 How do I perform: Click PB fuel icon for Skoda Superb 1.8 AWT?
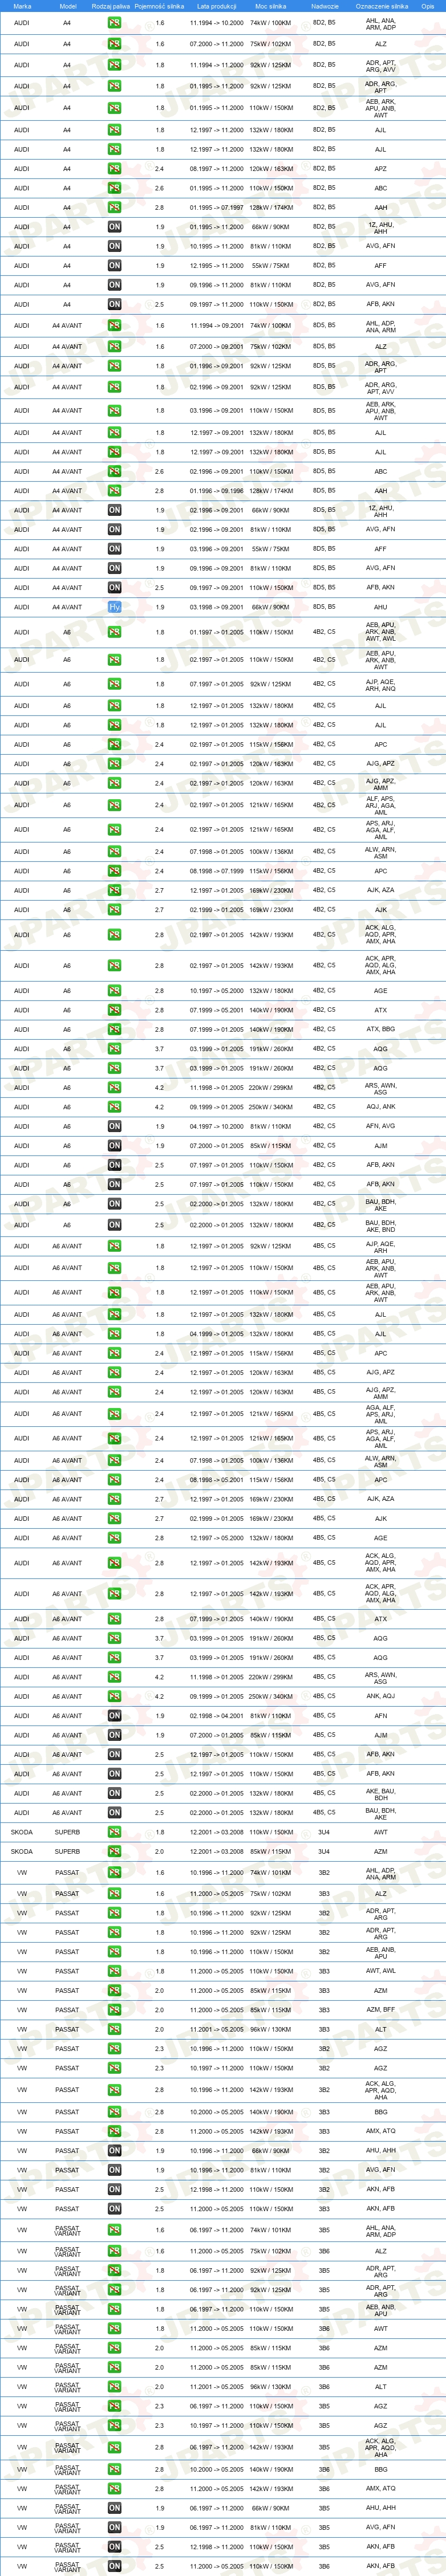coord(114,1832)
